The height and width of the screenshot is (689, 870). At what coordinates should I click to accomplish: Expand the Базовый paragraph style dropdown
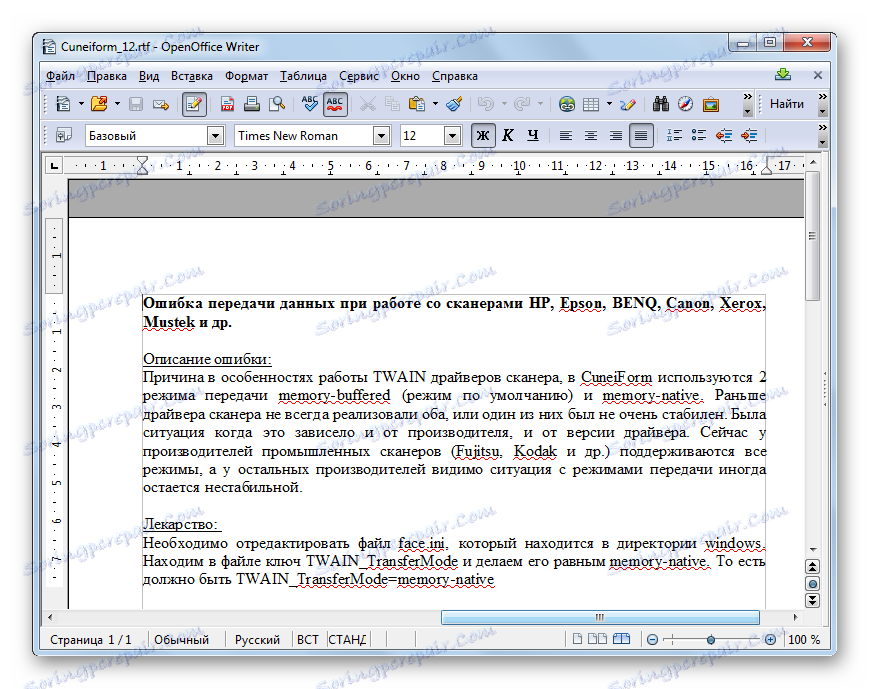point(215,135)
